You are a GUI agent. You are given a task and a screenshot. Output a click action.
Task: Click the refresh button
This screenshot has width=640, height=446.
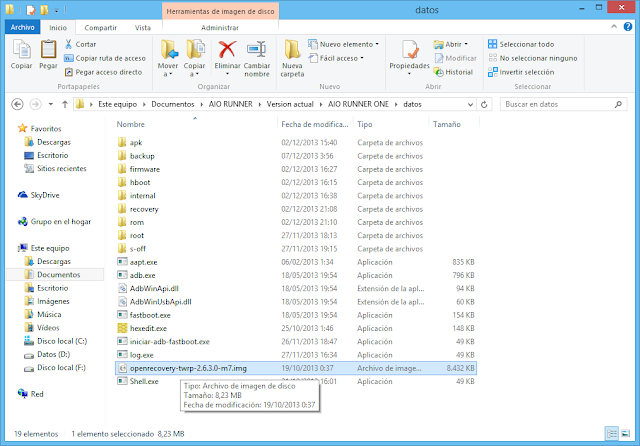[484, 104]
